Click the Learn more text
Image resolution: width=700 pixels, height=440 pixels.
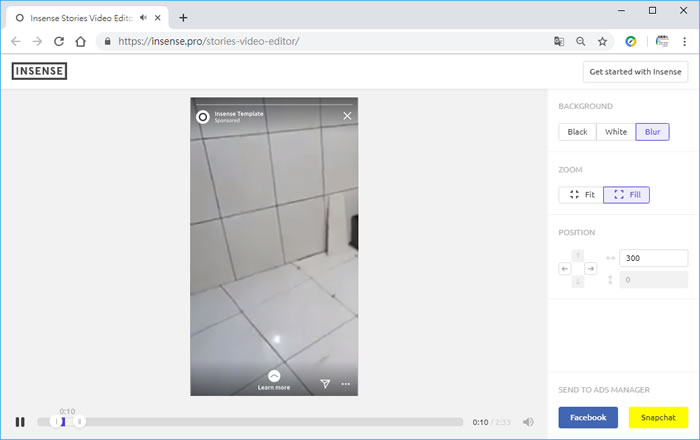[274, 387]
